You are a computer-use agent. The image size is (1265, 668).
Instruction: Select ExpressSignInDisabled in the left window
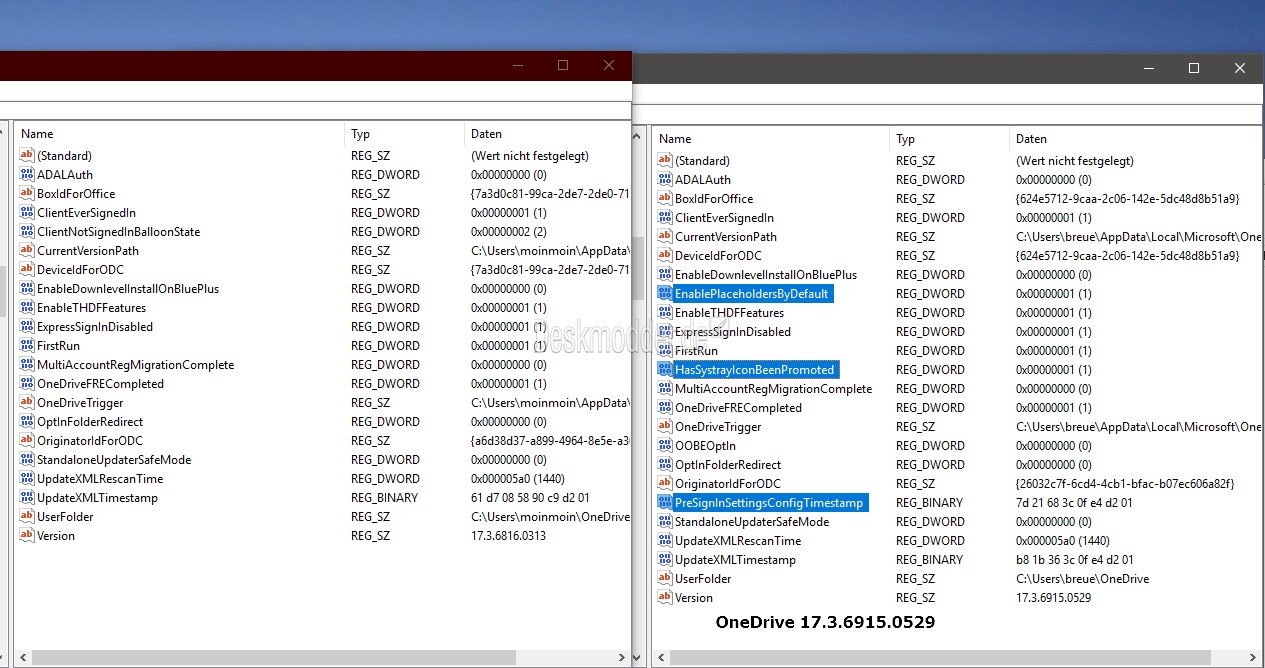coord(95,326)
